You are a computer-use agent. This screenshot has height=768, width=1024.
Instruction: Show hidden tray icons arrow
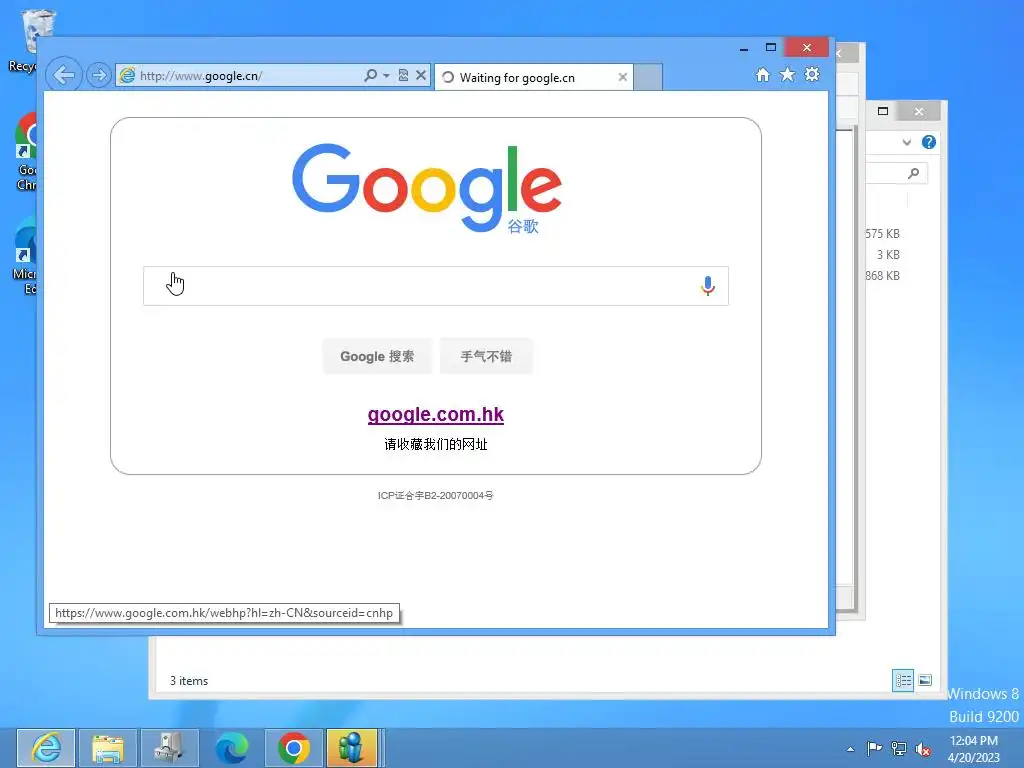850,749
